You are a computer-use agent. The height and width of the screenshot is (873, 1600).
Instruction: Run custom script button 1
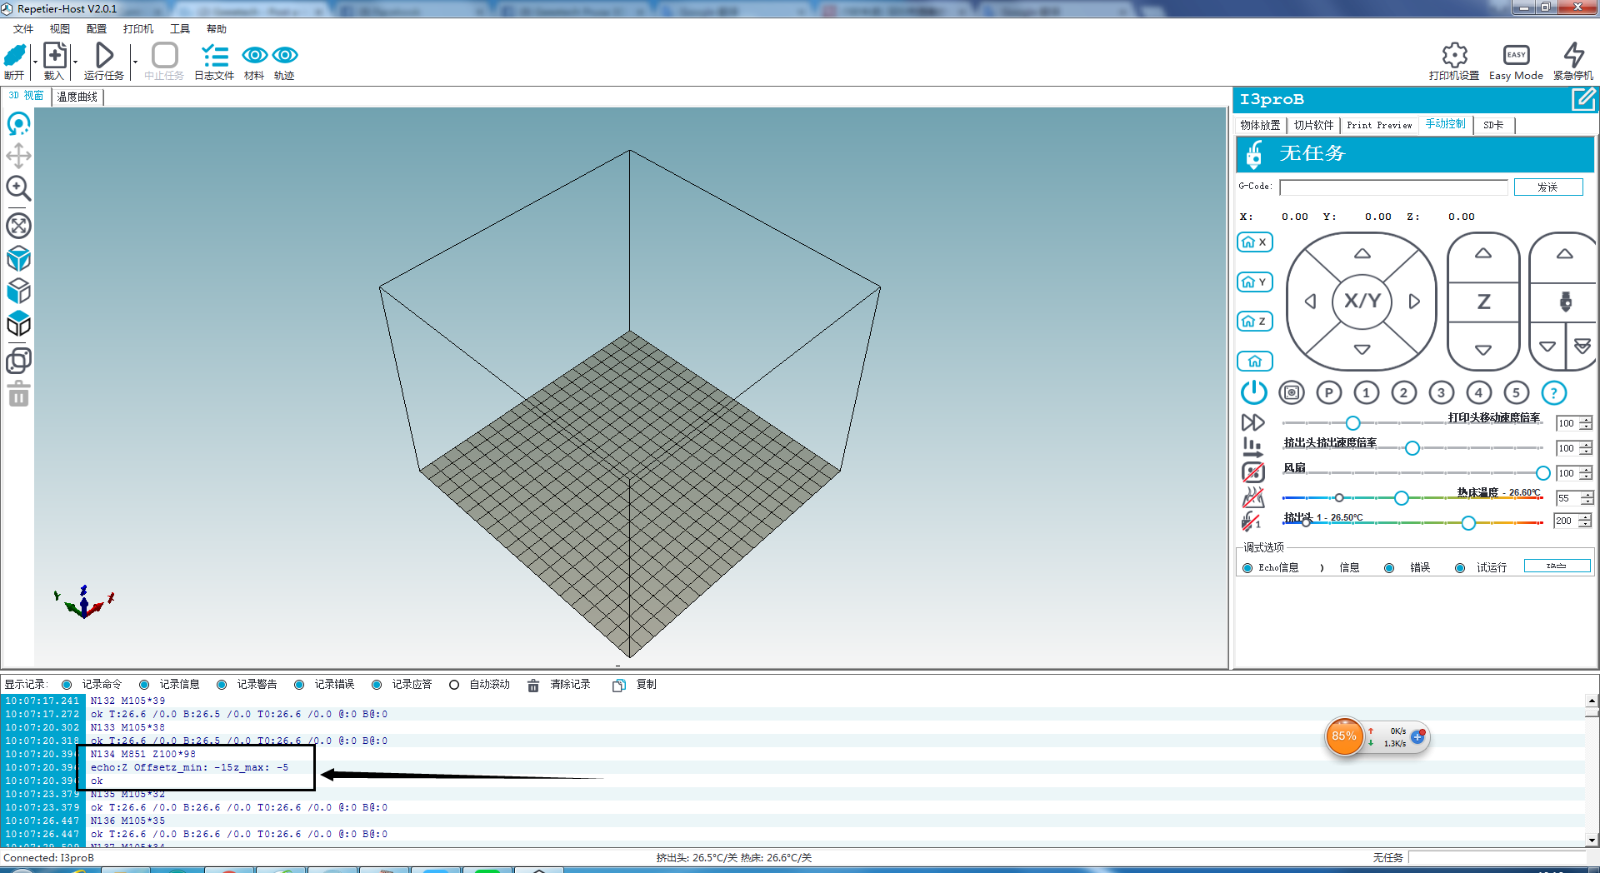tap(1367, 393)
